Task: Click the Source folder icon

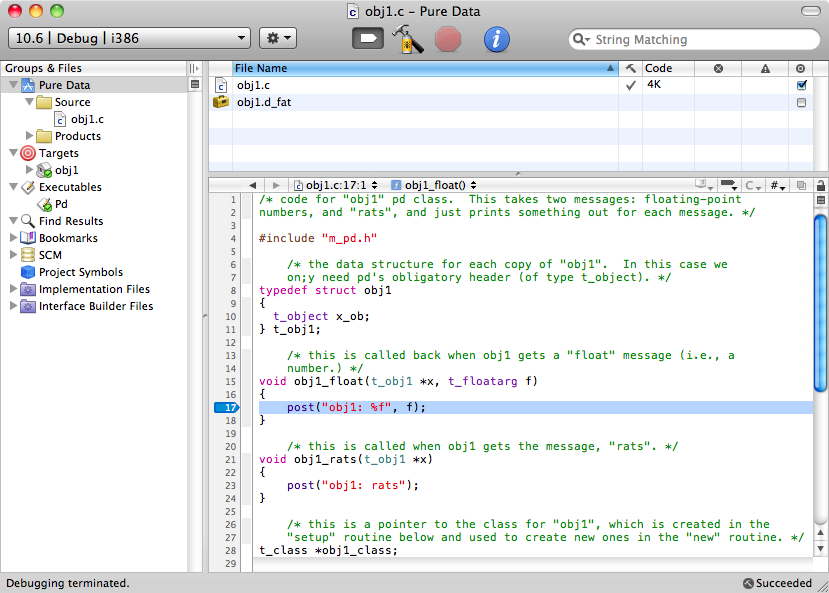Action: click(44, 102)
